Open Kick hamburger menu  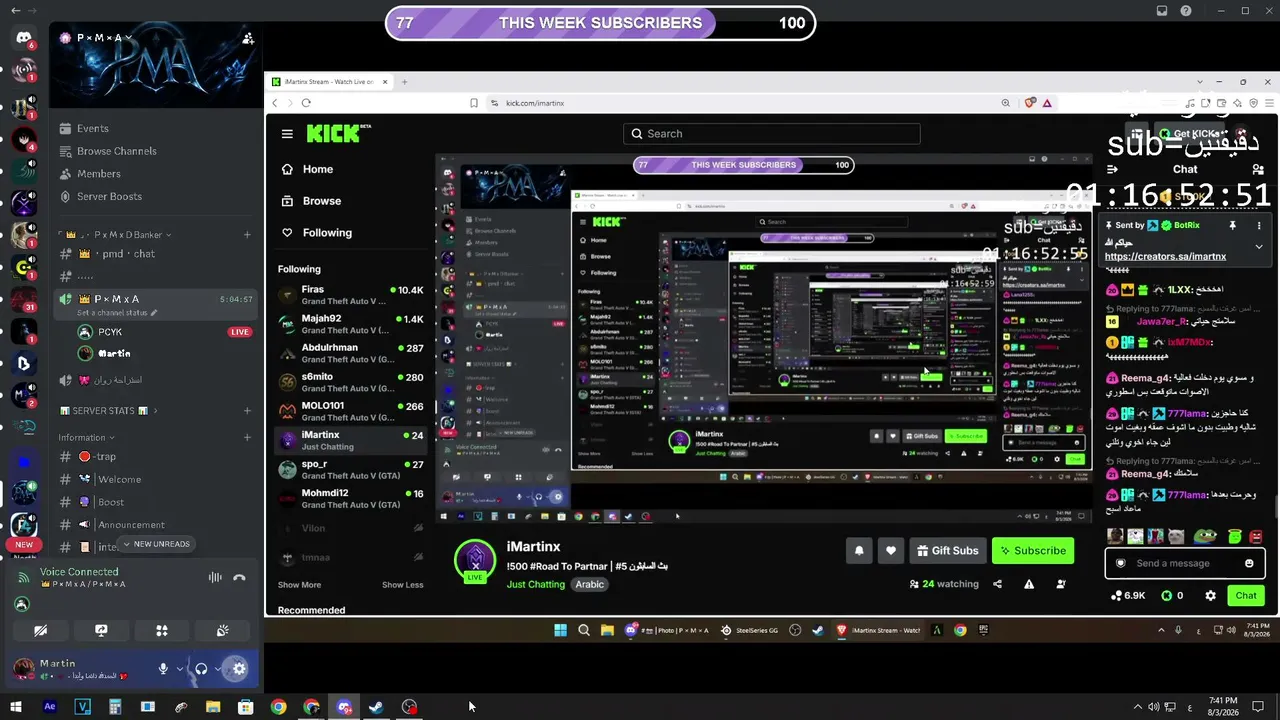point(287,134)
